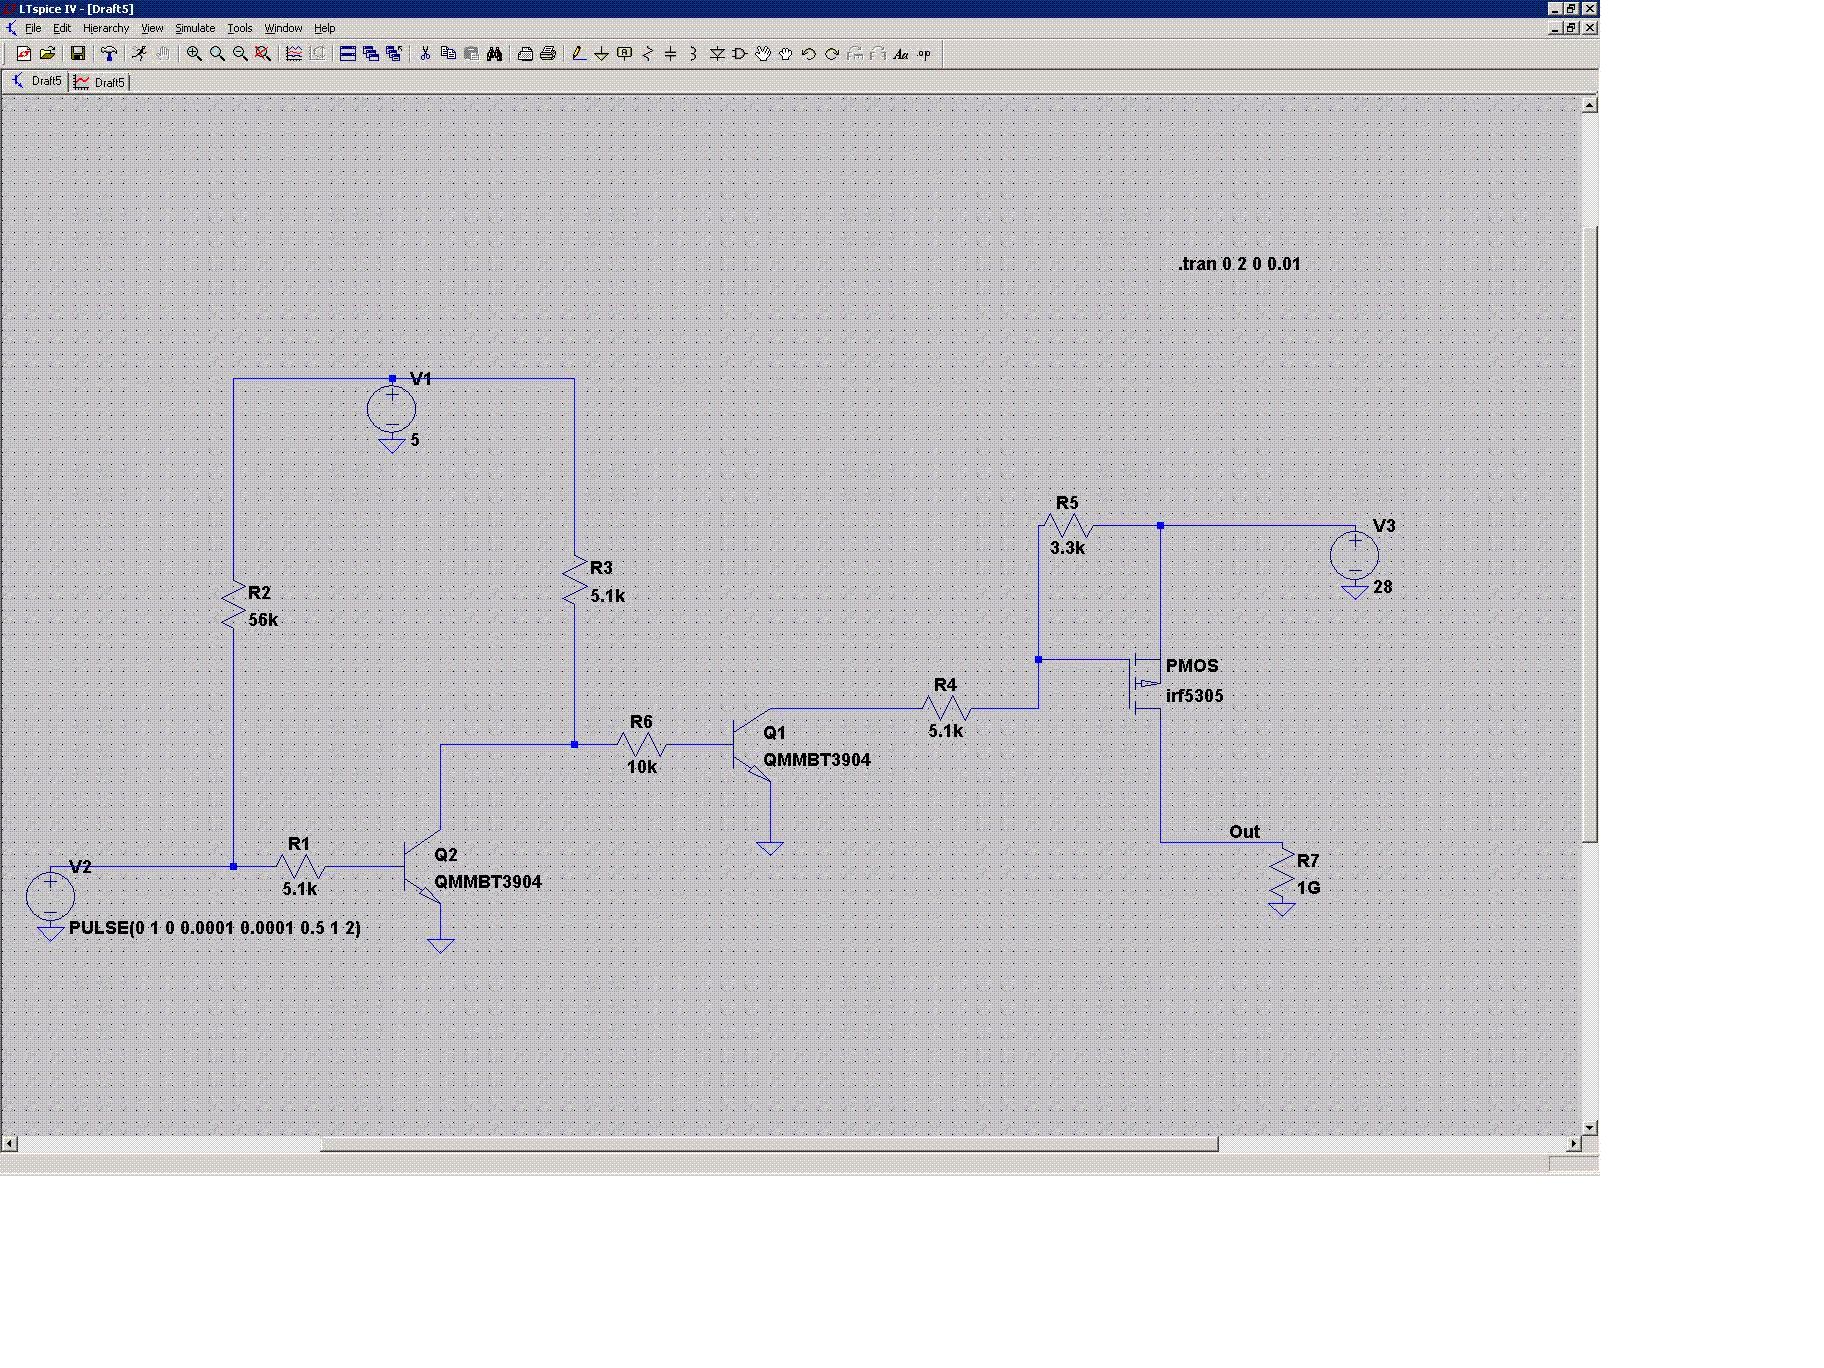Viewport: 1824px width, 1368px height.
Task: Click the horizontal scrollbar thumb
Action: (x=768, y=1143)
